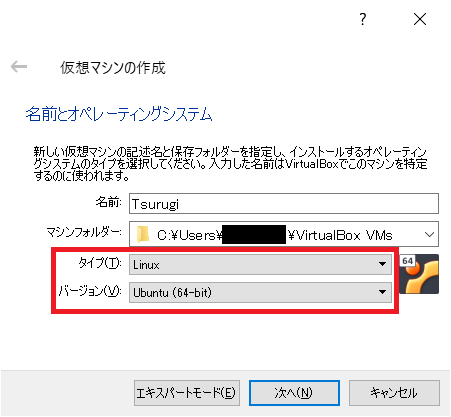The image size is (451, 417).
Task: Click the 仮想マシンの作成 title text
Action: (x=113, y=67)
